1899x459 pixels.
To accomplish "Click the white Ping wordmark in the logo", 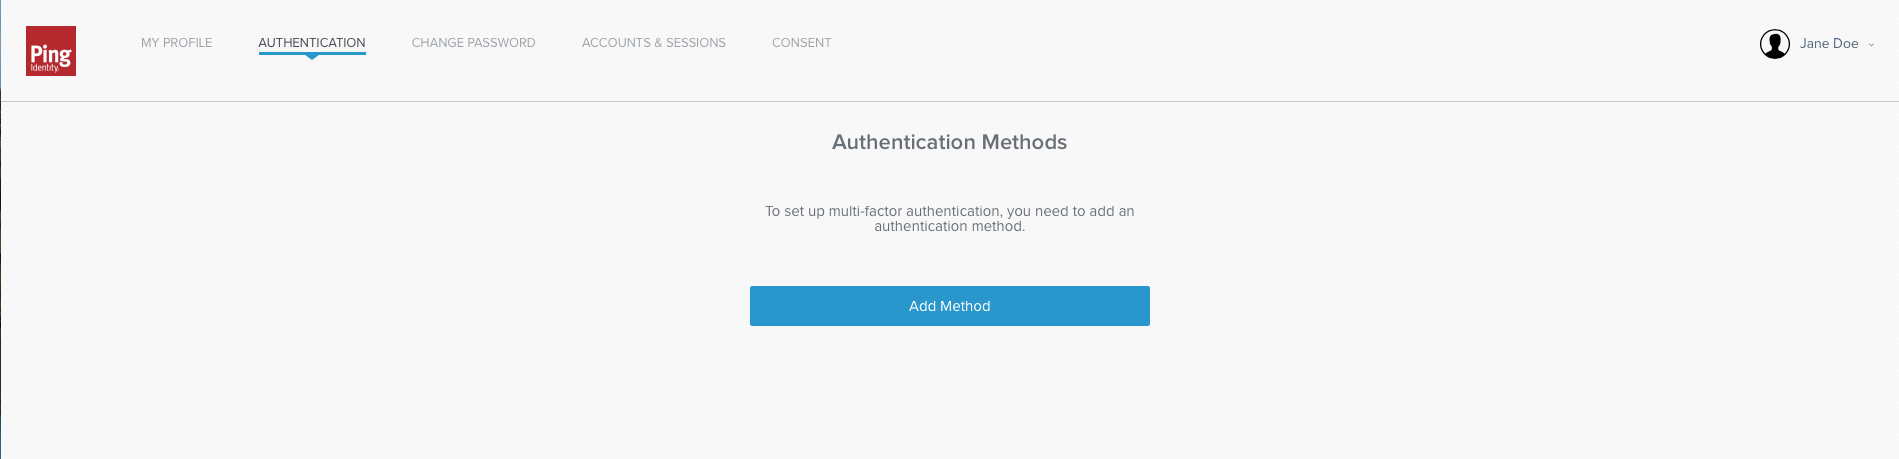I will [50, 54].
